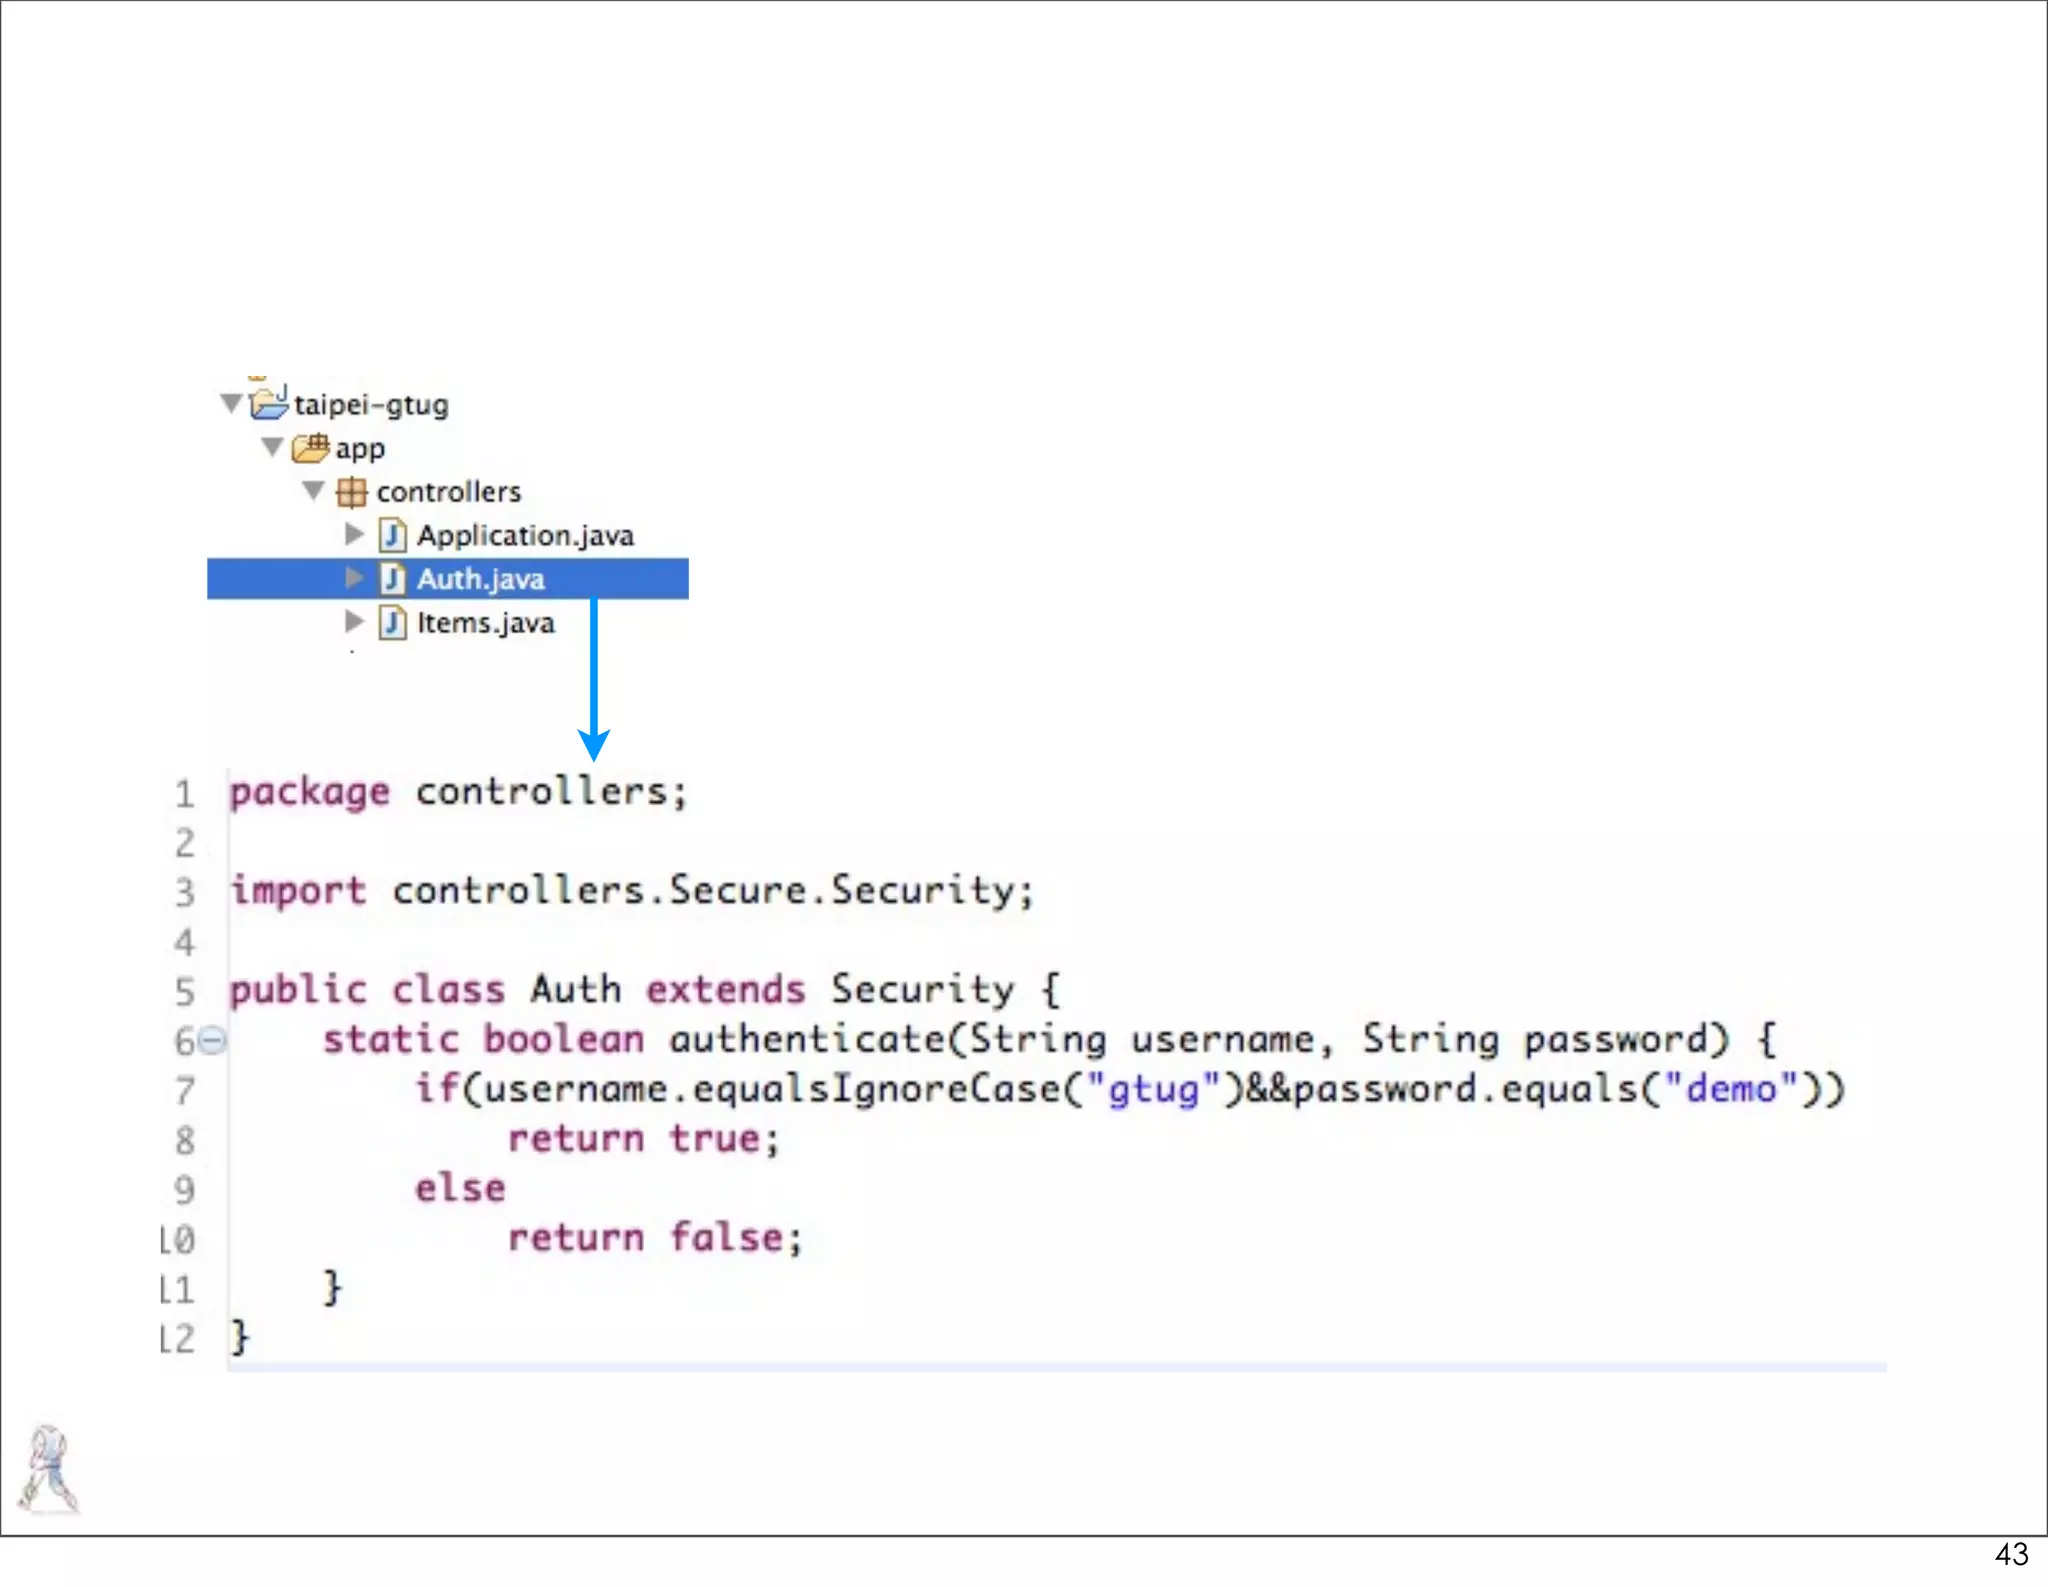Collapse the taipei-gtug project tree
The image size is (2048, 1587).
pos(231,403)
